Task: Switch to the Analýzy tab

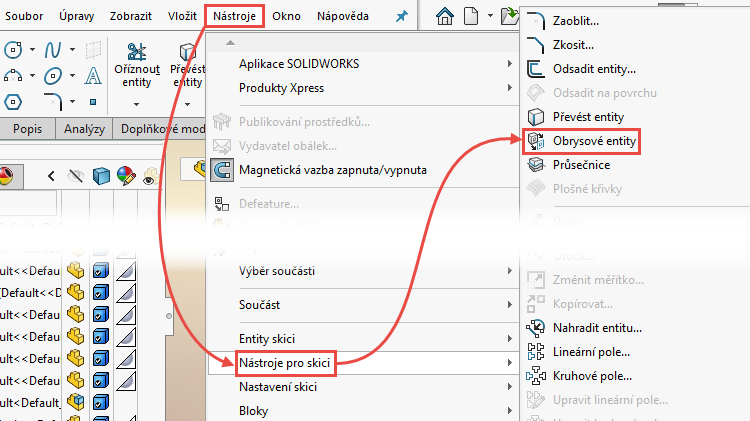Action: pos(84,129)
